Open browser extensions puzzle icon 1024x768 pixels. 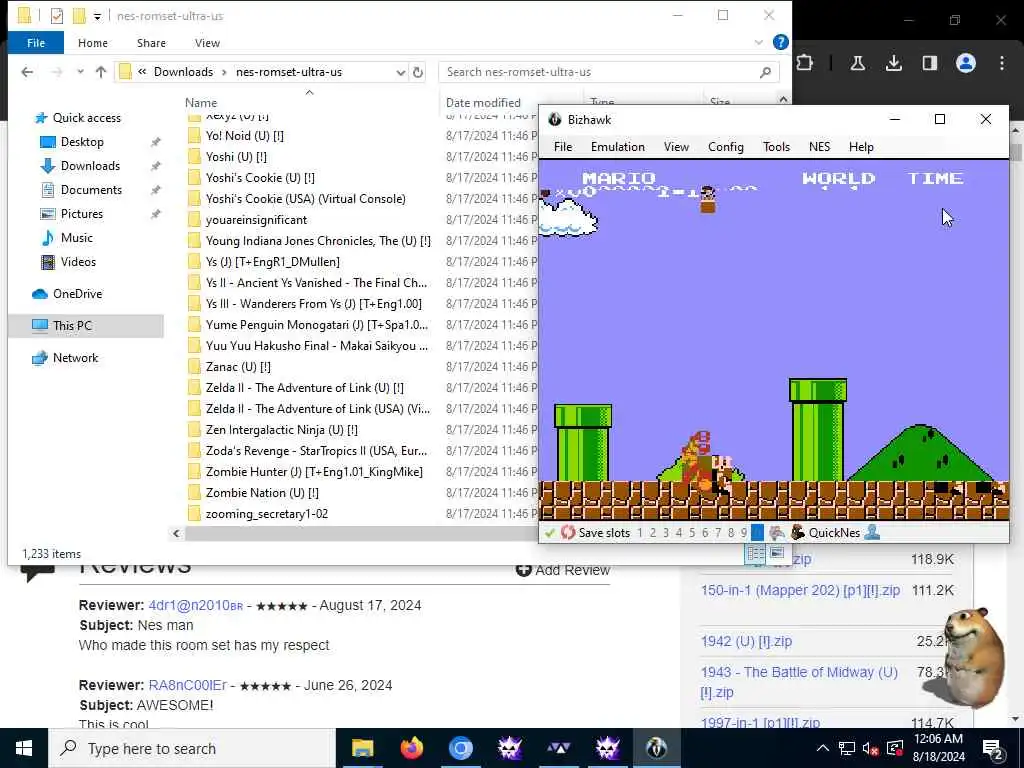pos(805,63)
